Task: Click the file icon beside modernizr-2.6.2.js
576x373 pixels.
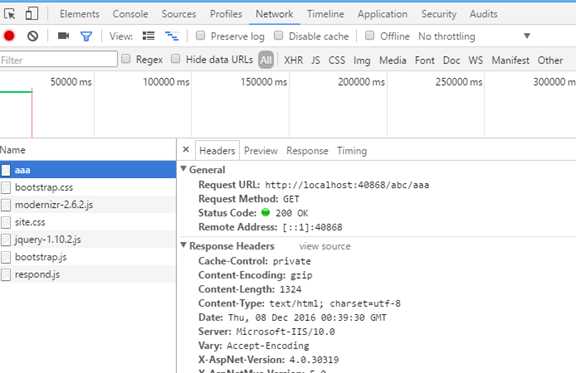Action: (x=6, y=205)
